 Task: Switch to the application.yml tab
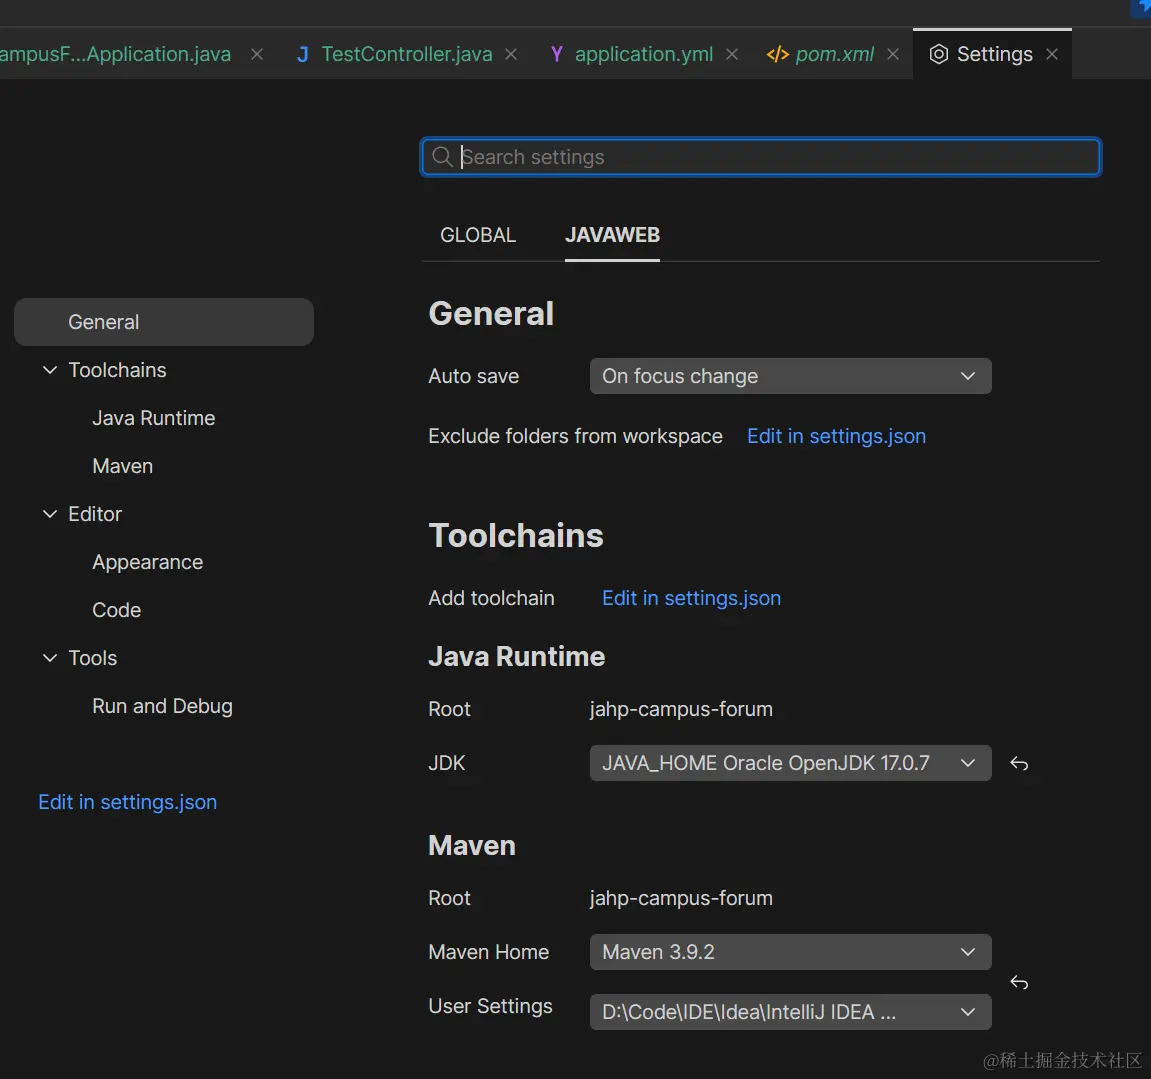point(643,54)
